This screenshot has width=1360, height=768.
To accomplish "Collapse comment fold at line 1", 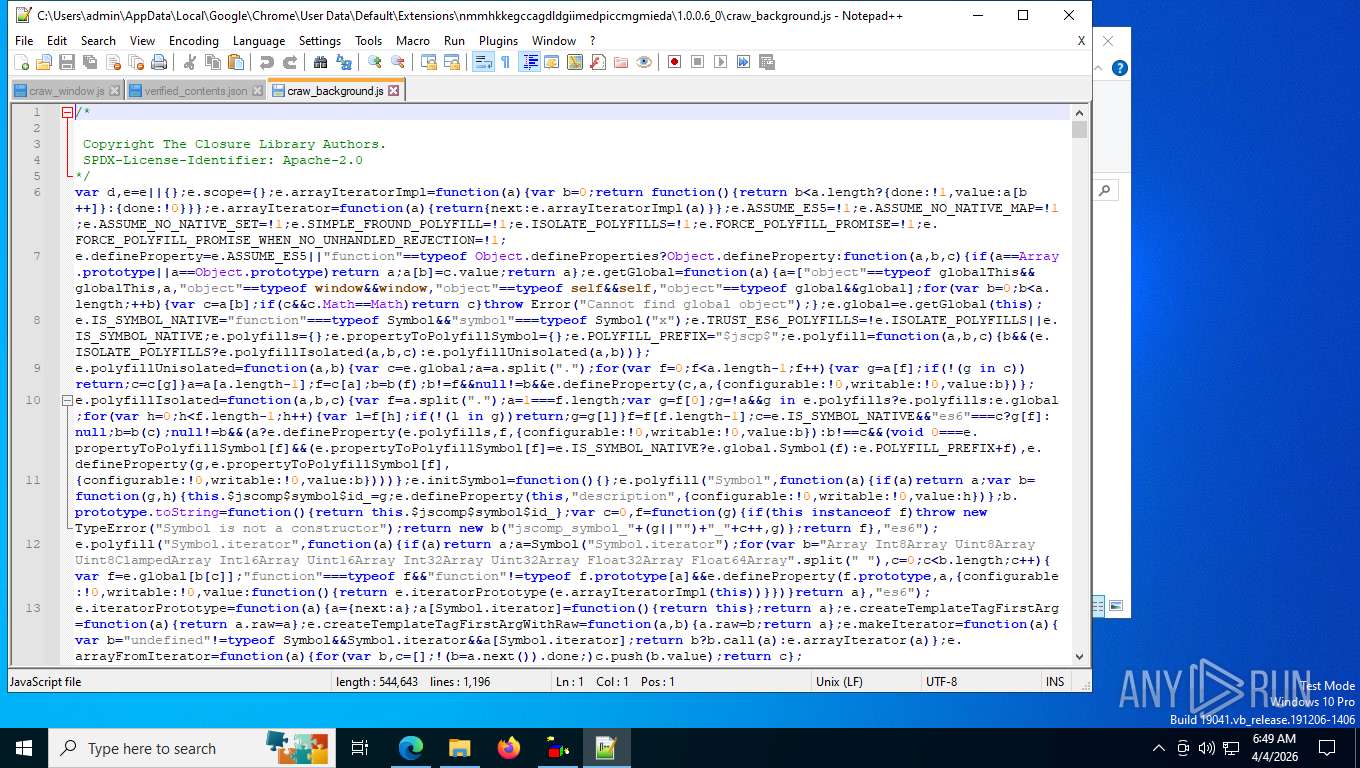I will tap(67, 112).
